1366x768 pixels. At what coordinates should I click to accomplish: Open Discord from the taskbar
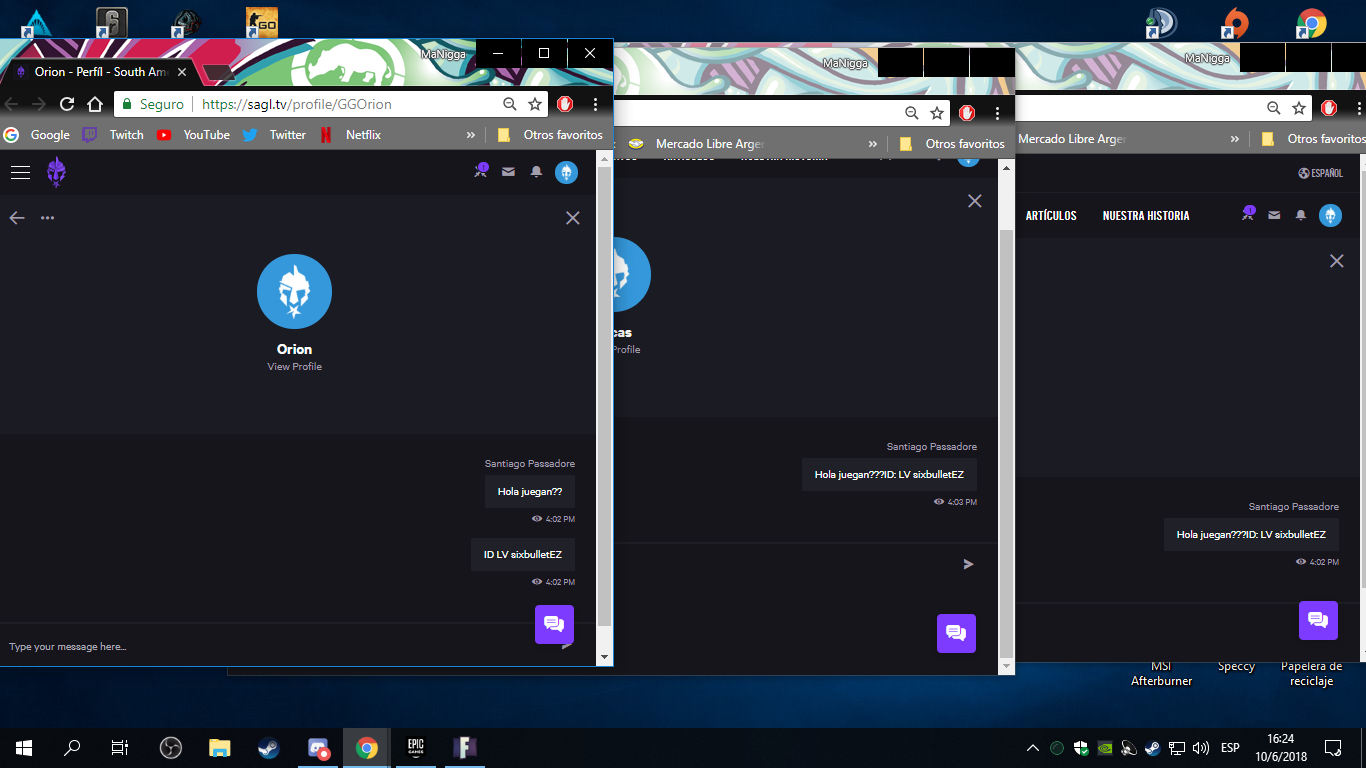coord(318,748)
